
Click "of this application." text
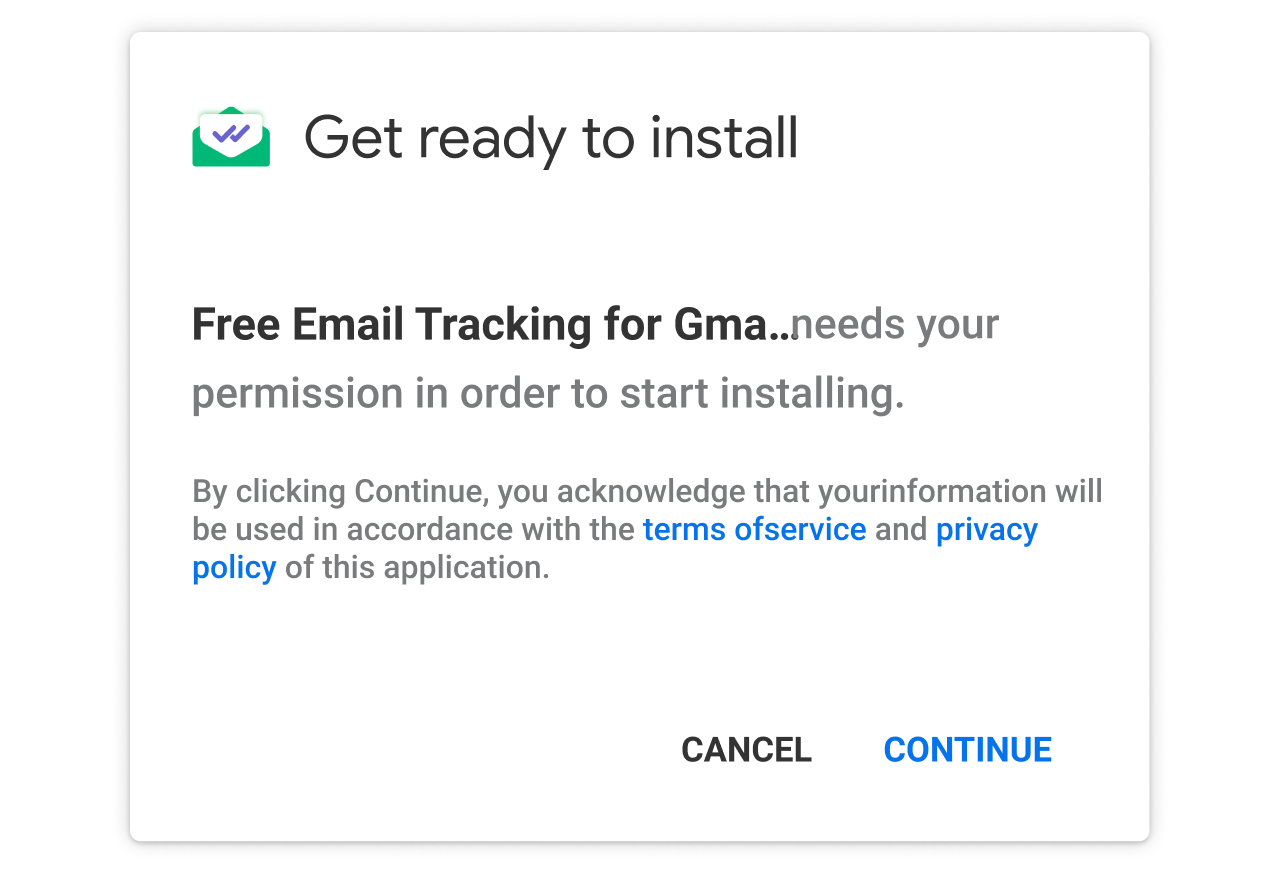coord(417,568)
